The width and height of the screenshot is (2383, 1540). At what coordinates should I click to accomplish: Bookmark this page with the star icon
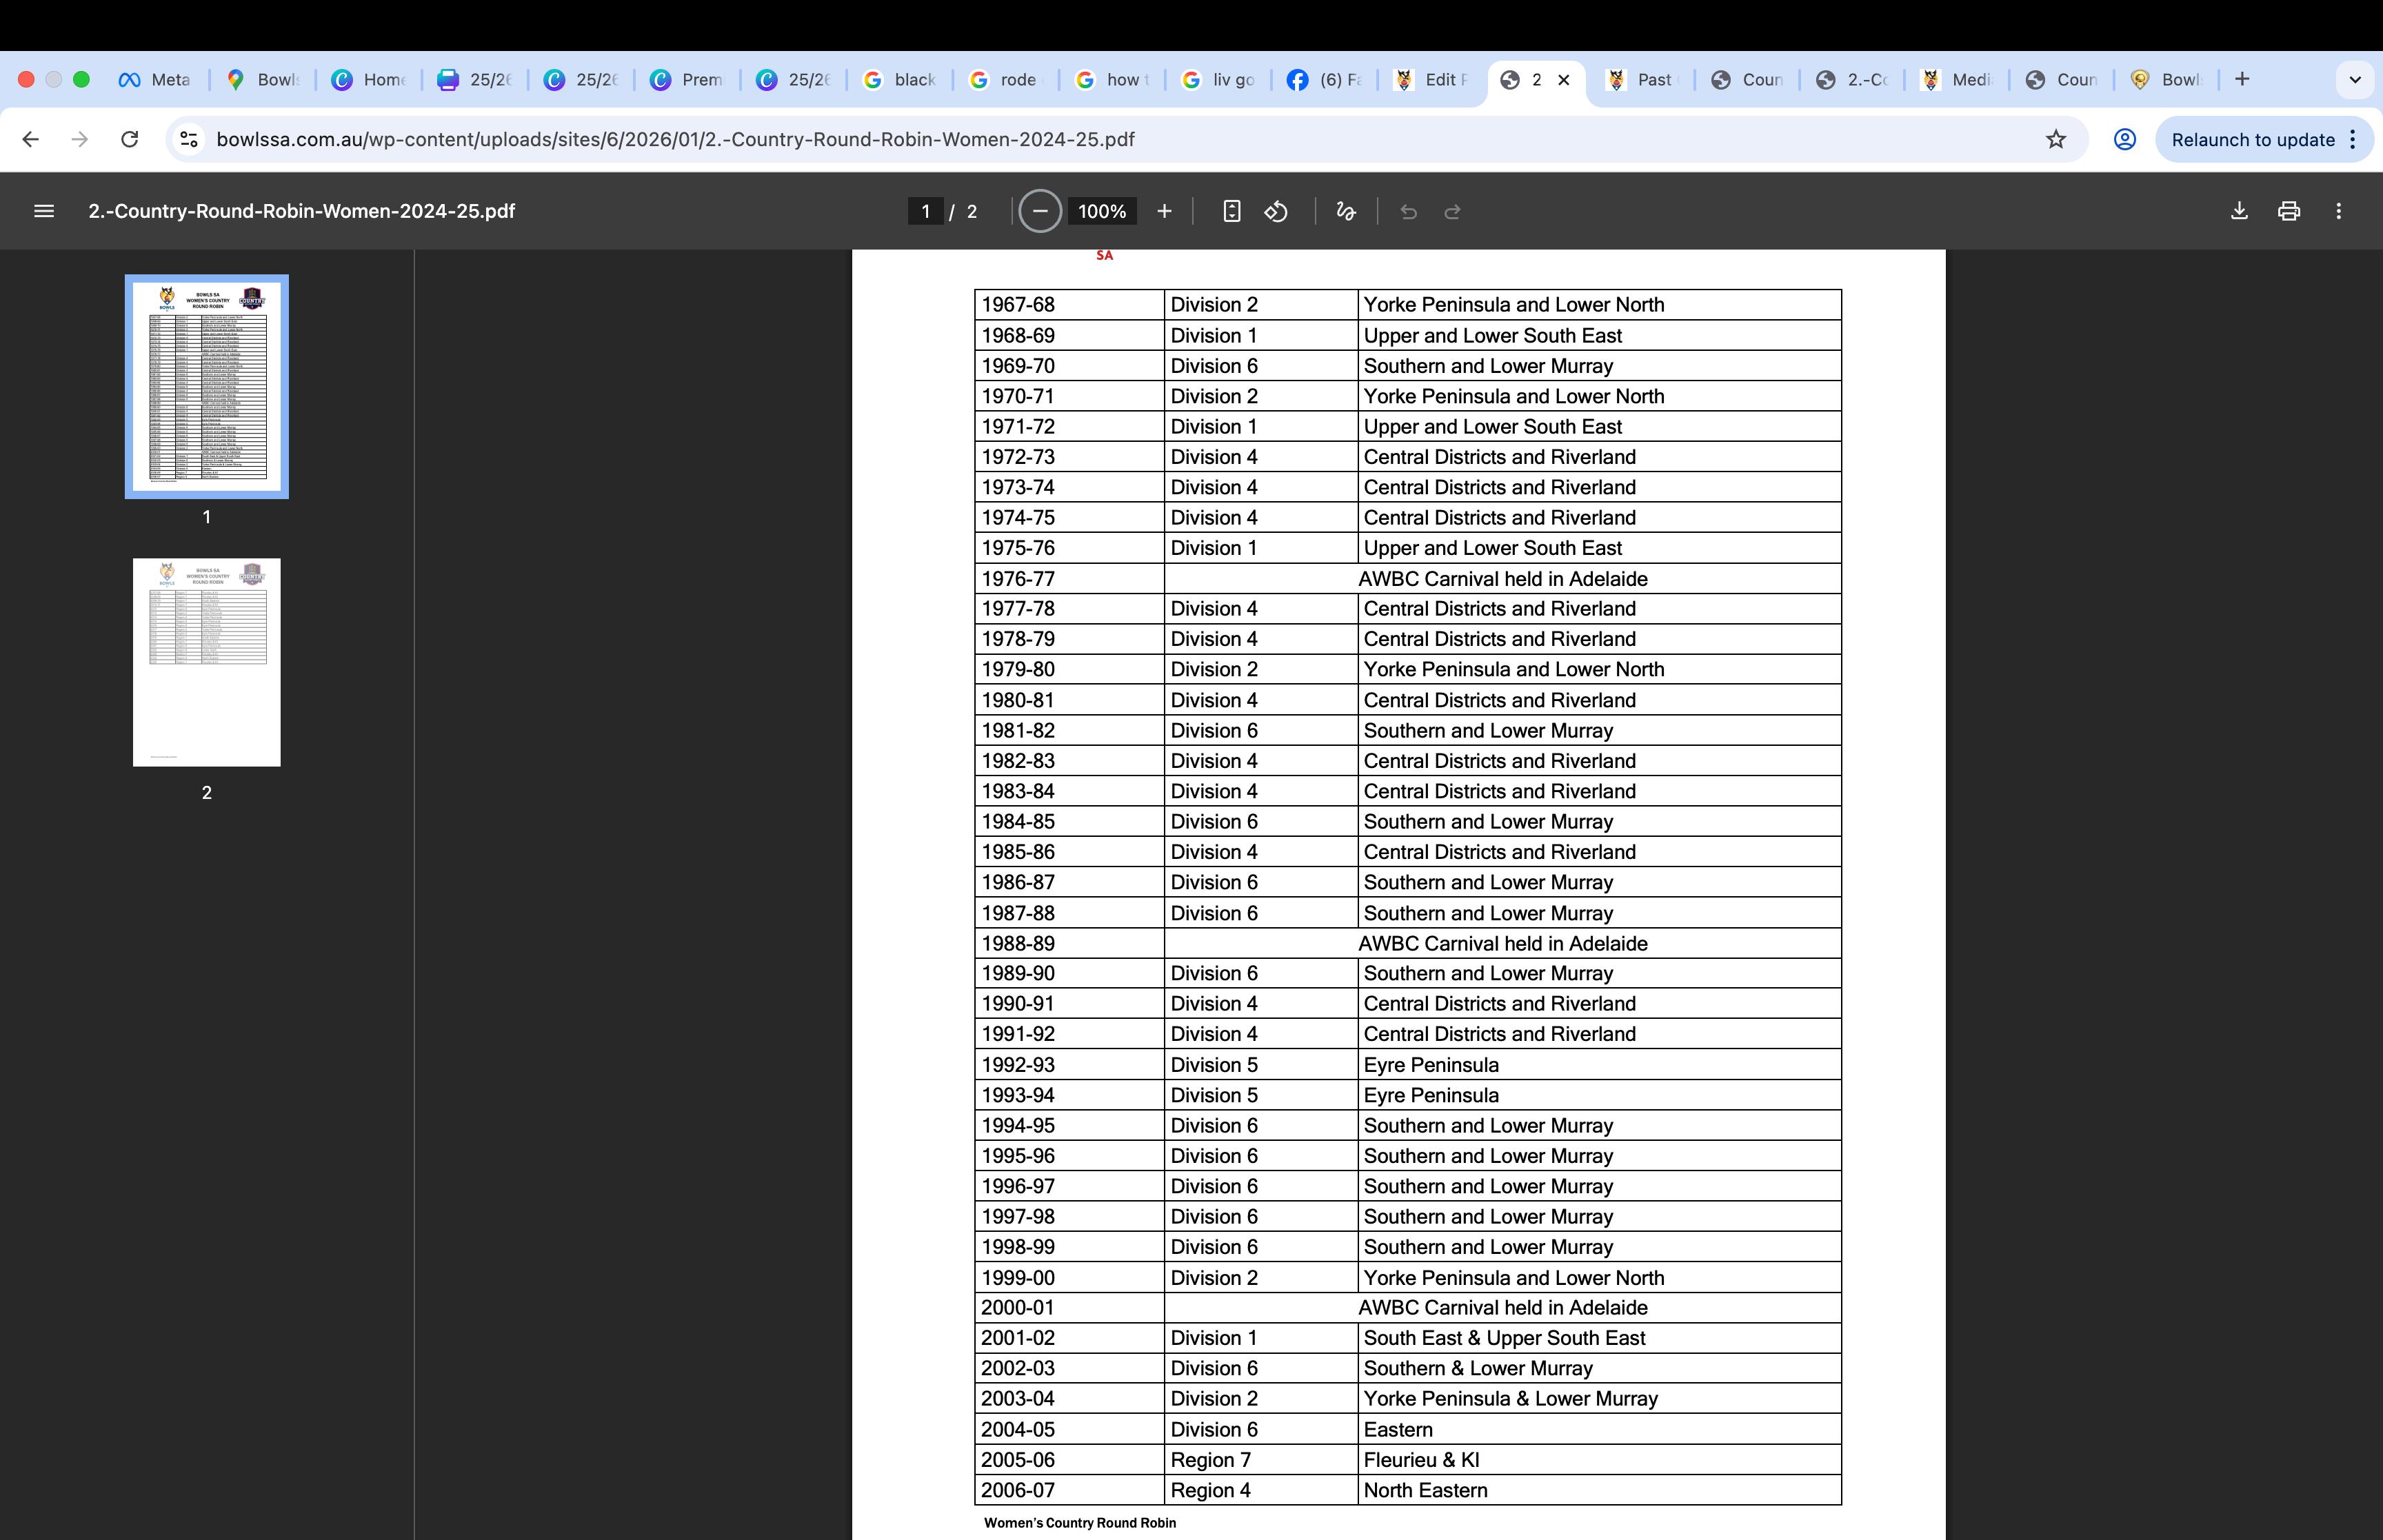(2056, 139)
